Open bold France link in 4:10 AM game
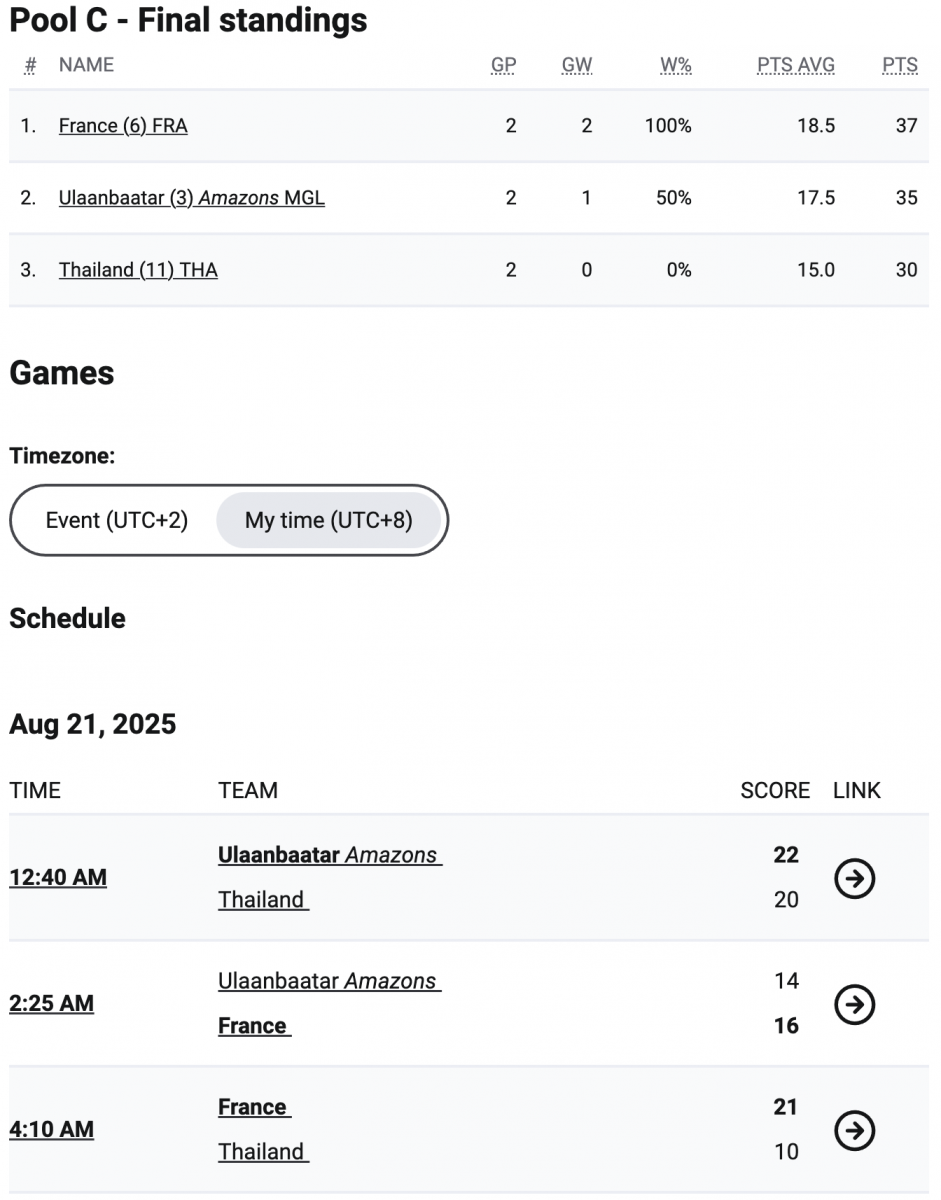 (x=255, y=1107)
